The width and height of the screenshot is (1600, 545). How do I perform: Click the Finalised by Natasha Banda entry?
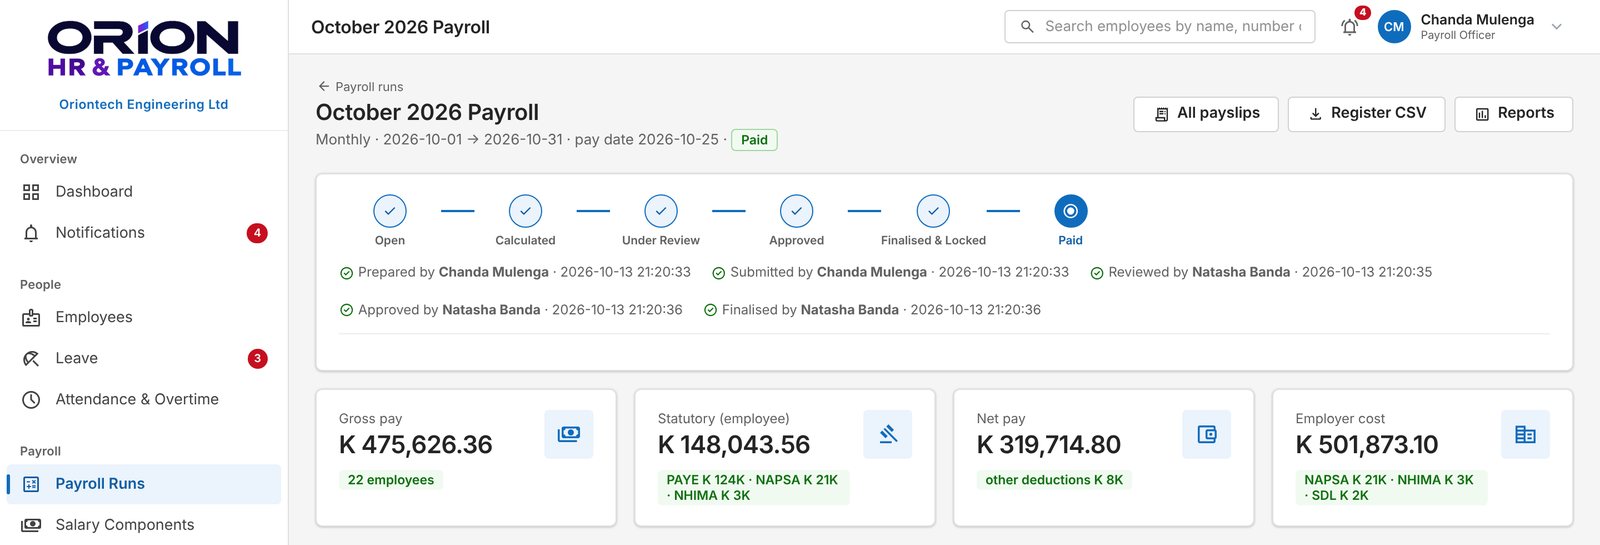point(873,310)
